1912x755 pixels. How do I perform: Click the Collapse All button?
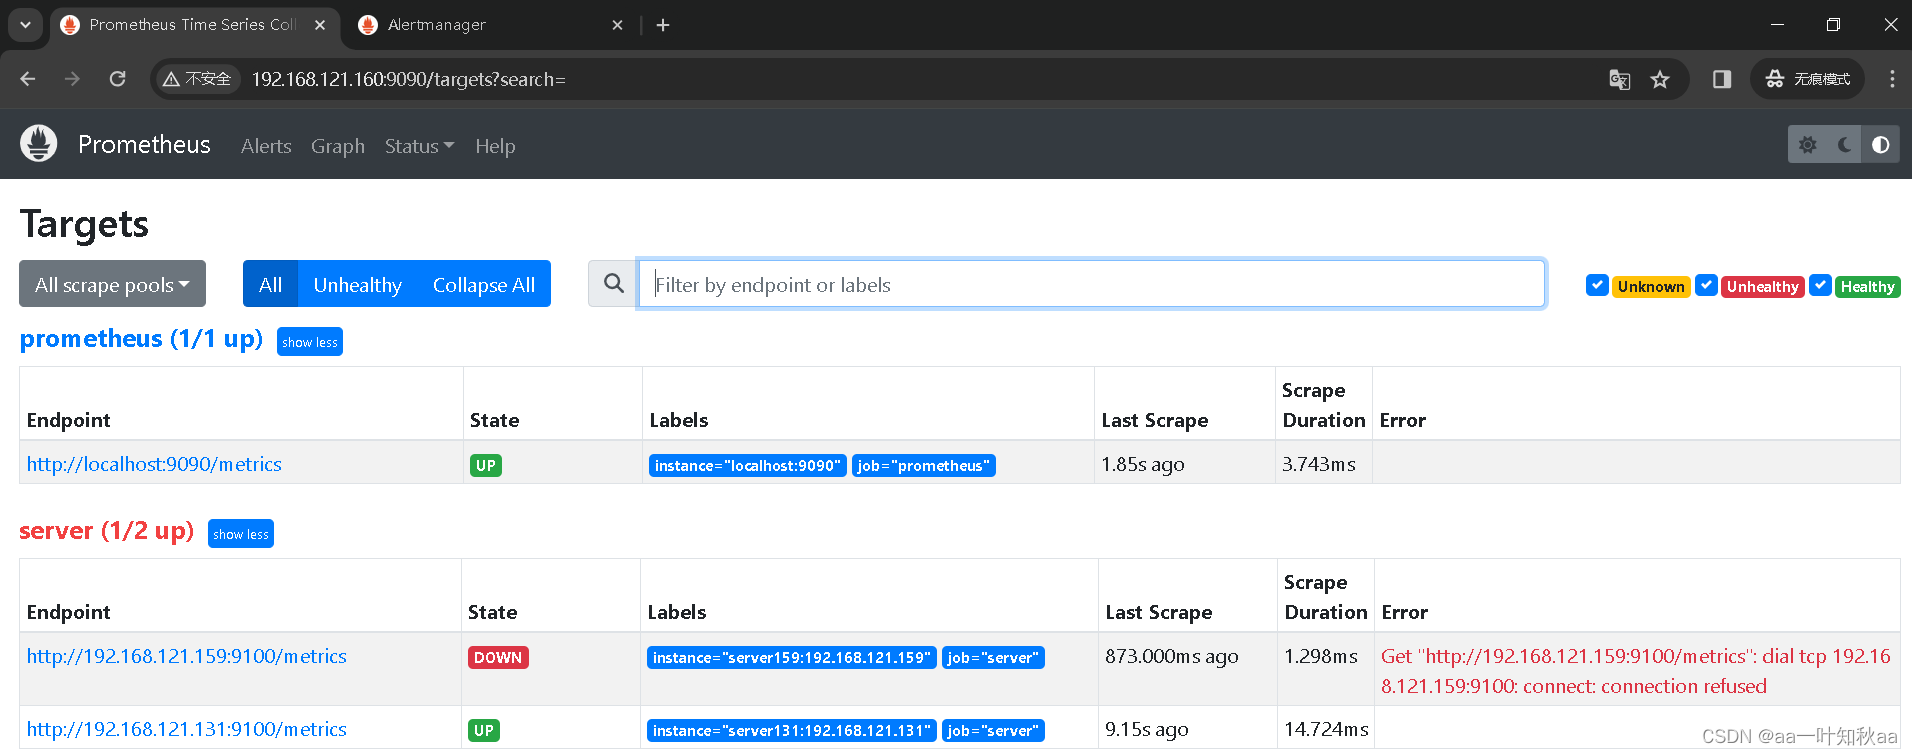484,284
